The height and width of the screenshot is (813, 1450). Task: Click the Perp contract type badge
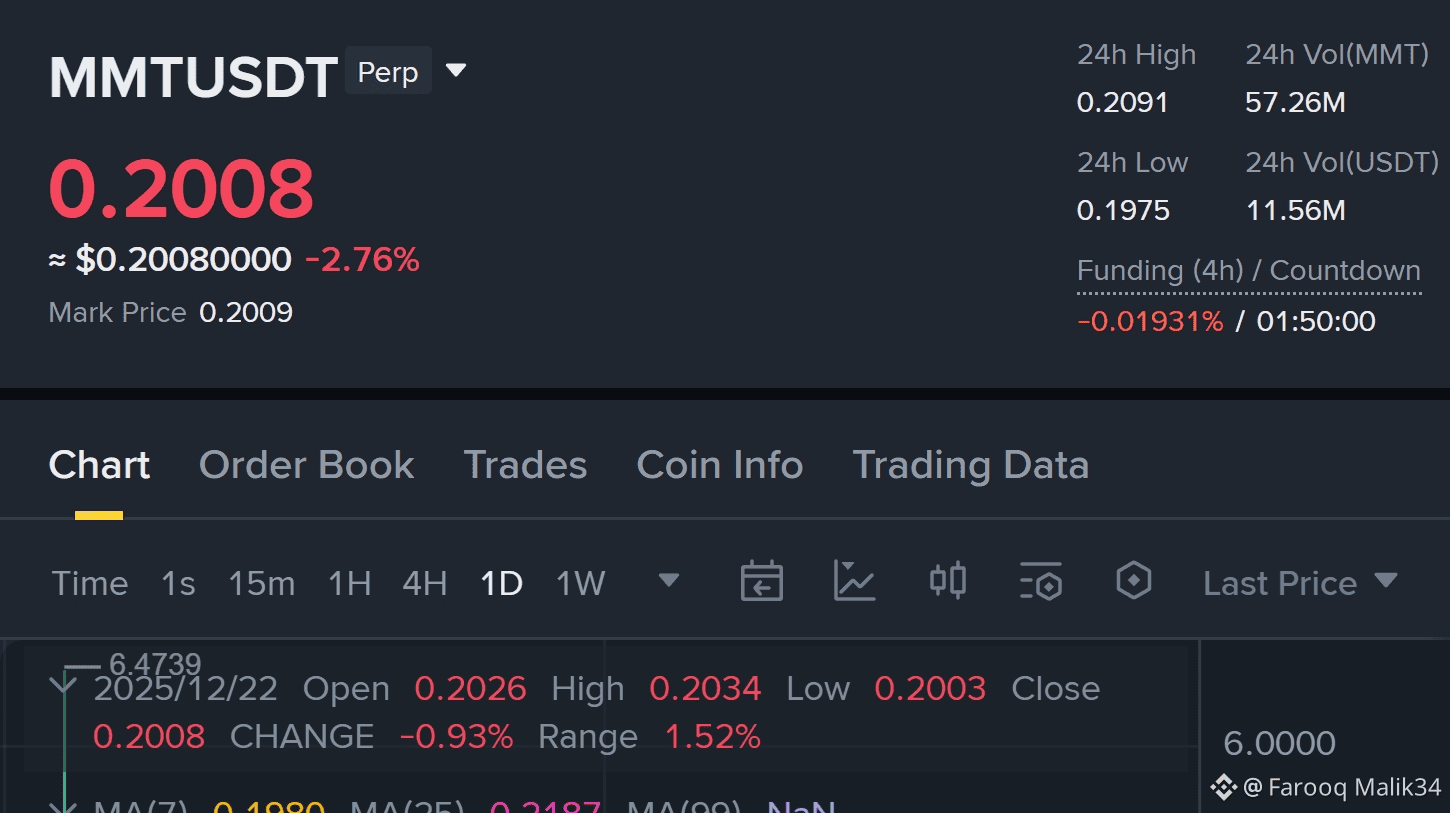pyautogui.click(x=388, y=72)
